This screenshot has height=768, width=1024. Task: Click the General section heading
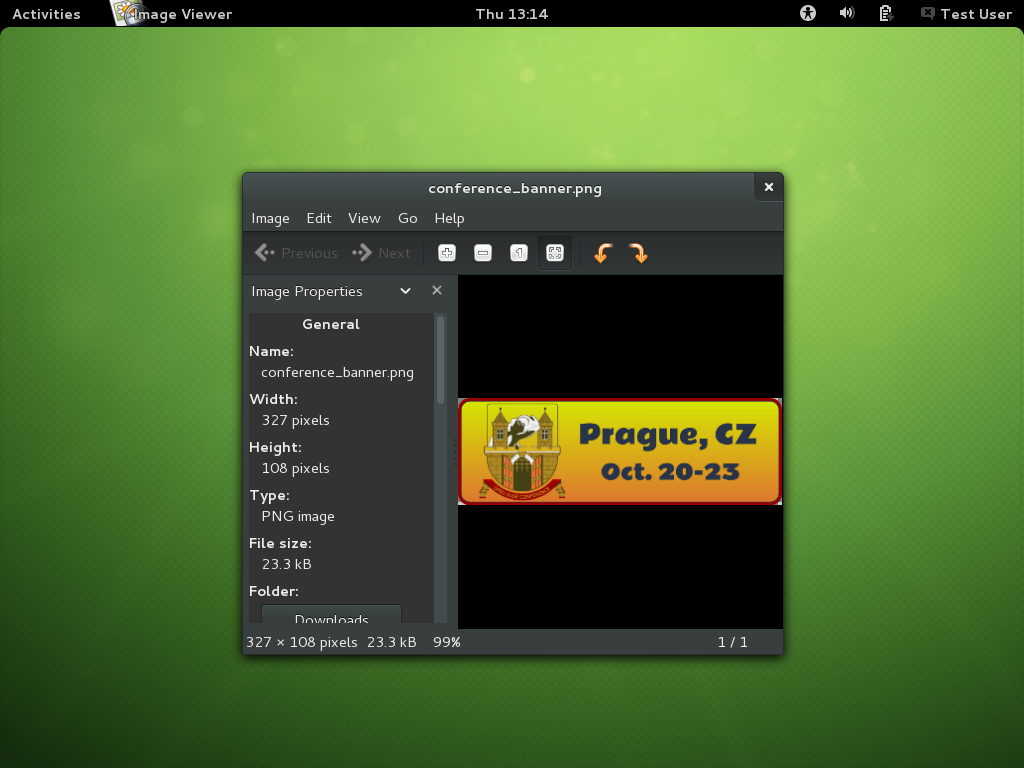330,324
